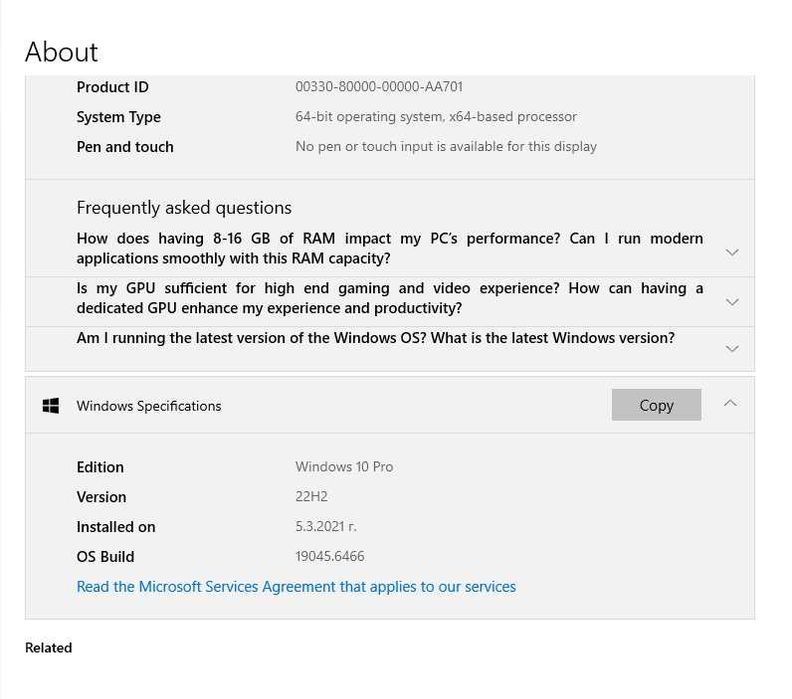This screenshot has height=699, width=792.
Task: Click the 'No pen or touch input' value
Action: pyautogui.click(x=446, y=146)
